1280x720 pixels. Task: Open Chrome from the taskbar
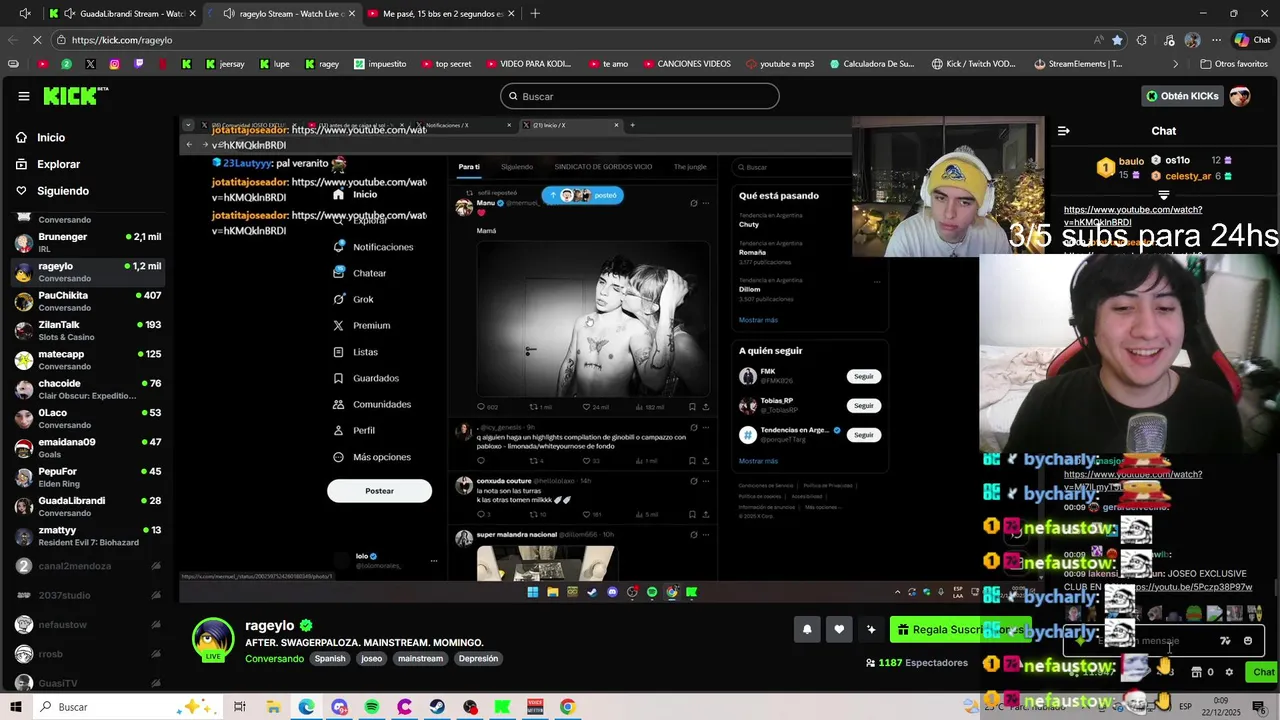coord(567,707)
